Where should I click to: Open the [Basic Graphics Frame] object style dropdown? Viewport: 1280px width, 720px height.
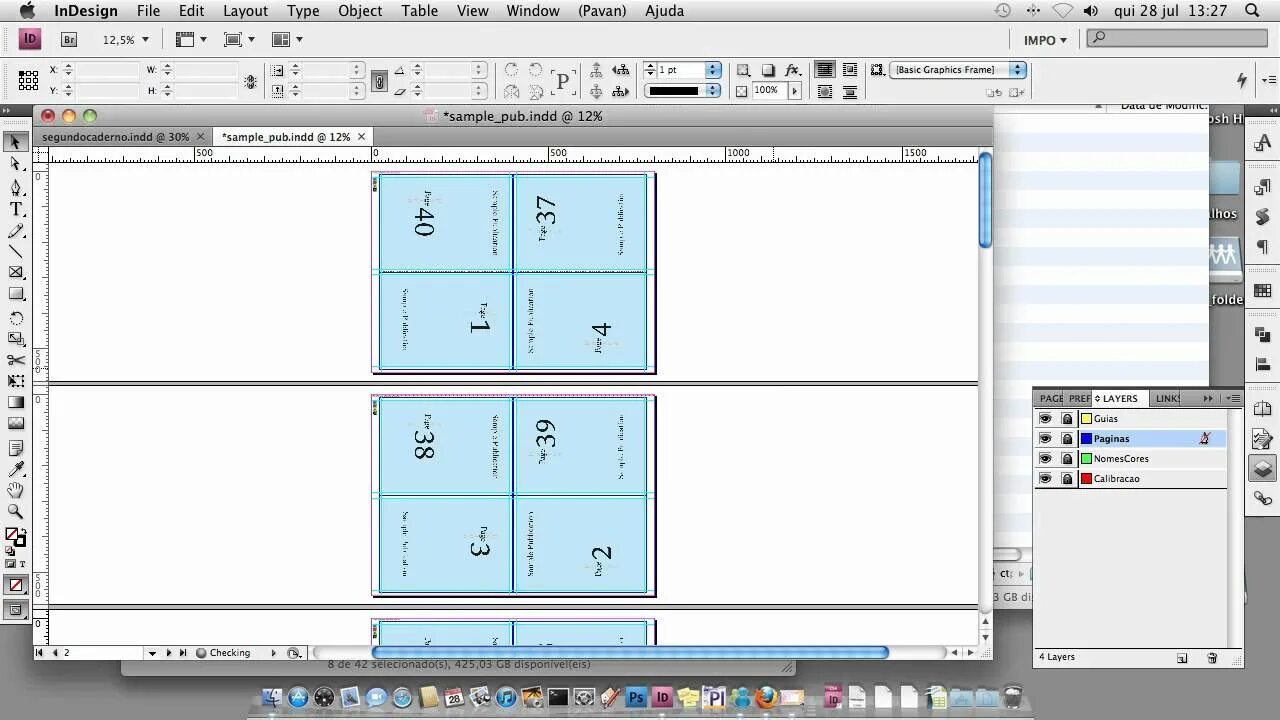coord(1017,70)
